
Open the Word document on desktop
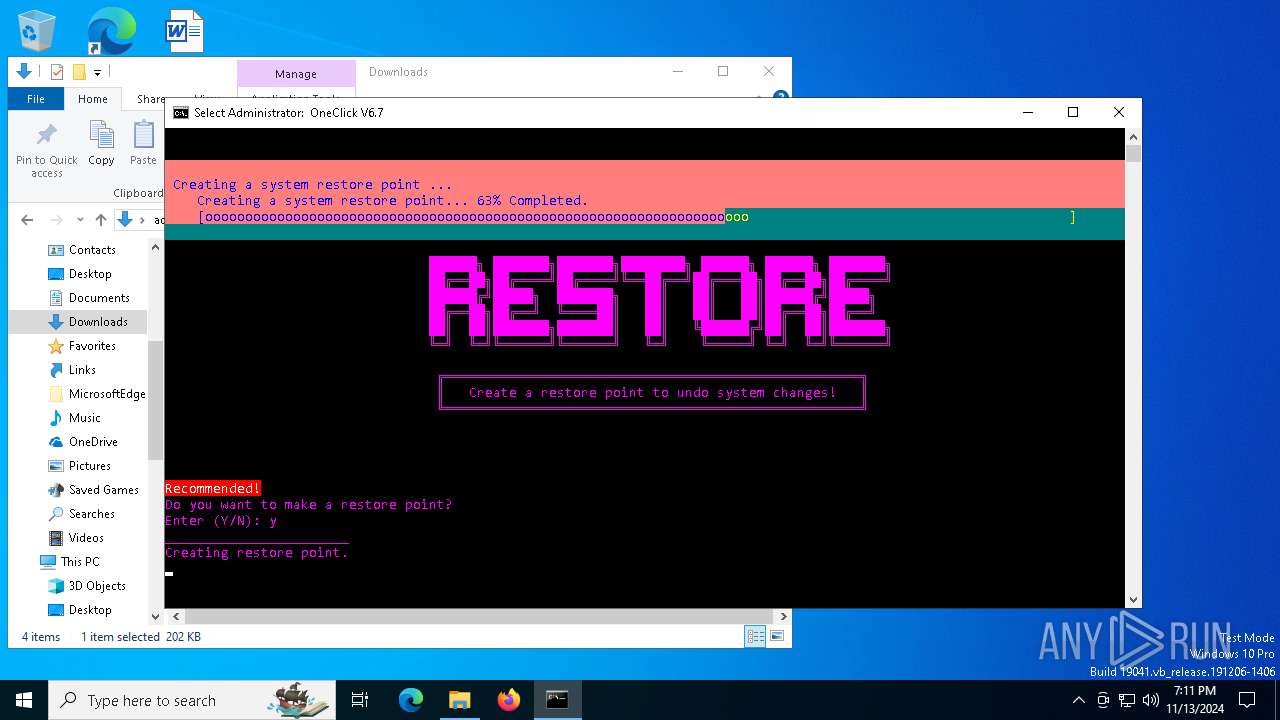(x=185, y=30)
